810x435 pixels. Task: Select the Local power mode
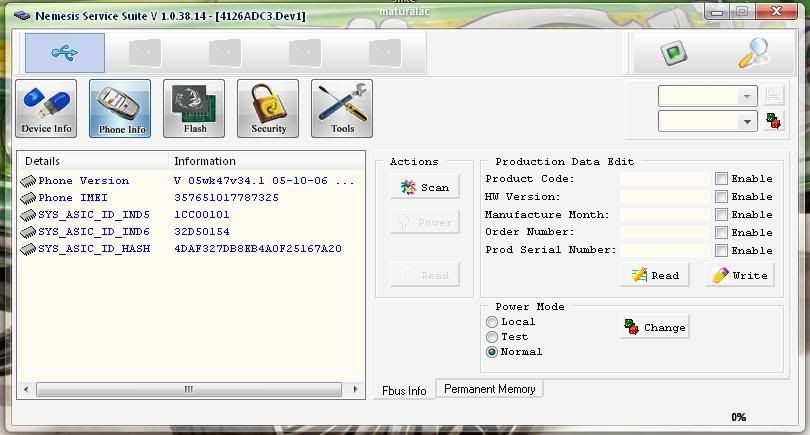(x=492, y=322)
